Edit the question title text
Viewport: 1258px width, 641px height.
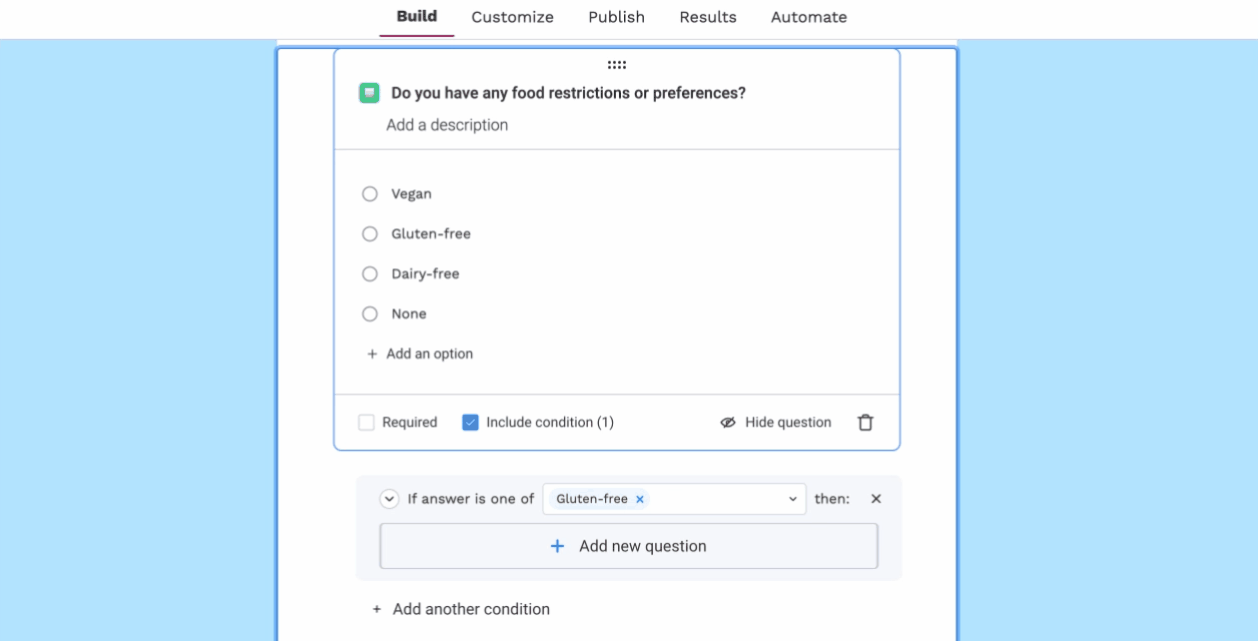(568, 93)
